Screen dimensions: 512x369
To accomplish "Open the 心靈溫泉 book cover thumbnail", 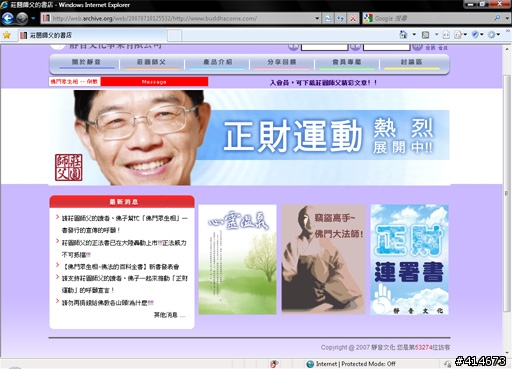I will pos(237,259).
